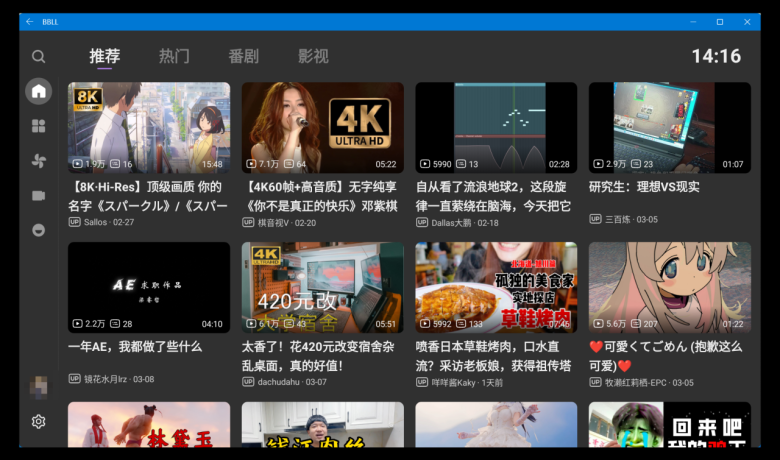
Task: Open the live video camera sidebar icon
Action: pyautogui.click(x=38, y=195)
